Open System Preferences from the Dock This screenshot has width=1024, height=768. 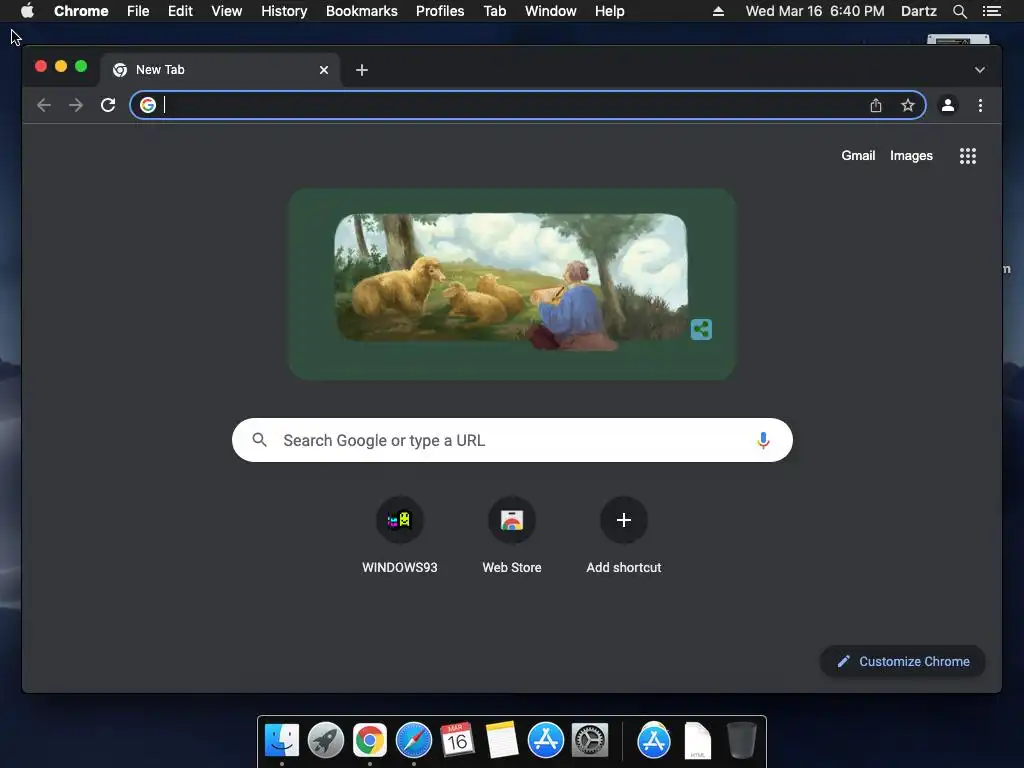click(x=590, y=741)
